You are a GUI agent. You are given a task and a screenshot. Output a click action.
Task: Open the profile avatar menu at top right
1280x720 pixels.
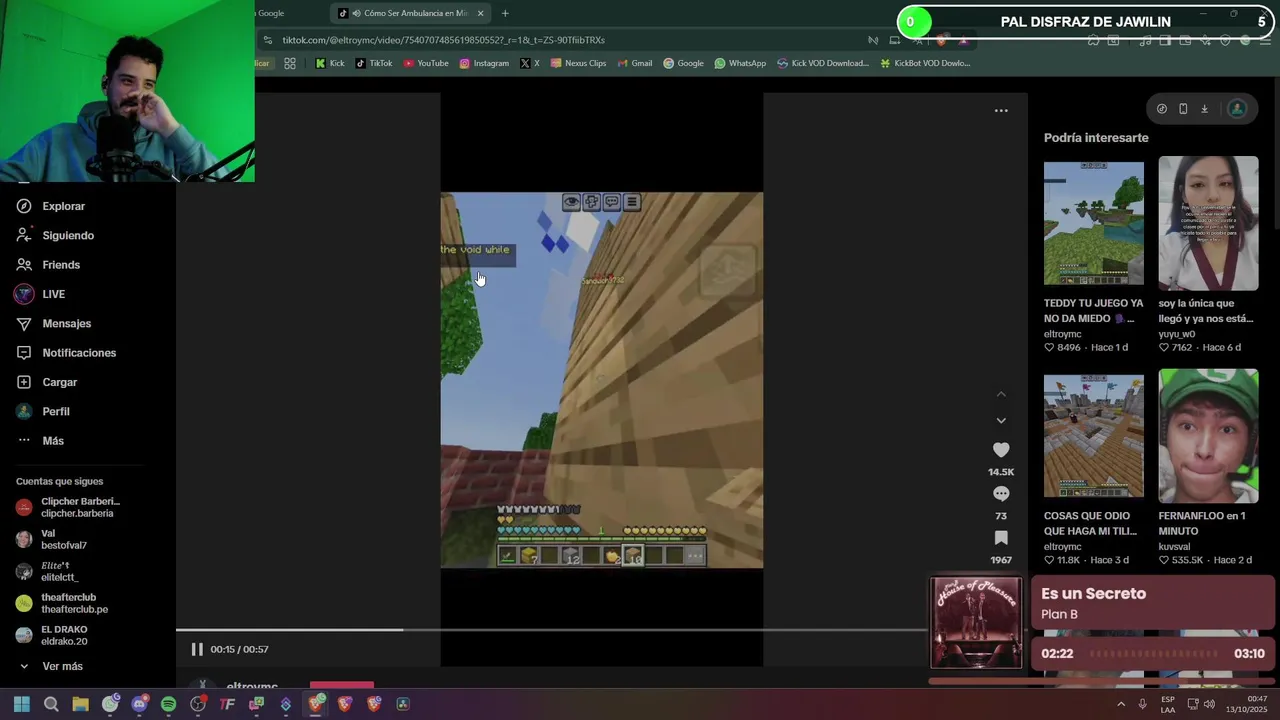(1237, 109)
